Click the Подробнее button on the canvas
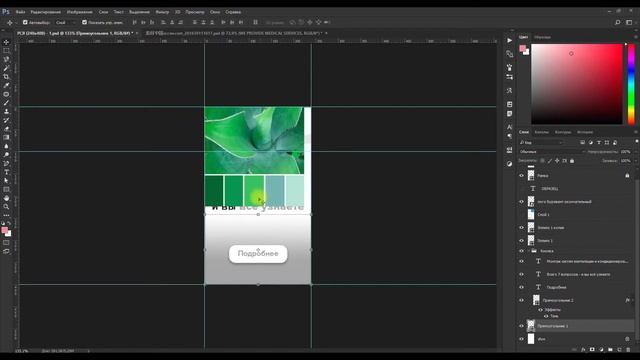This screenshot has width=640, height=360. click(x=258, y=253)
